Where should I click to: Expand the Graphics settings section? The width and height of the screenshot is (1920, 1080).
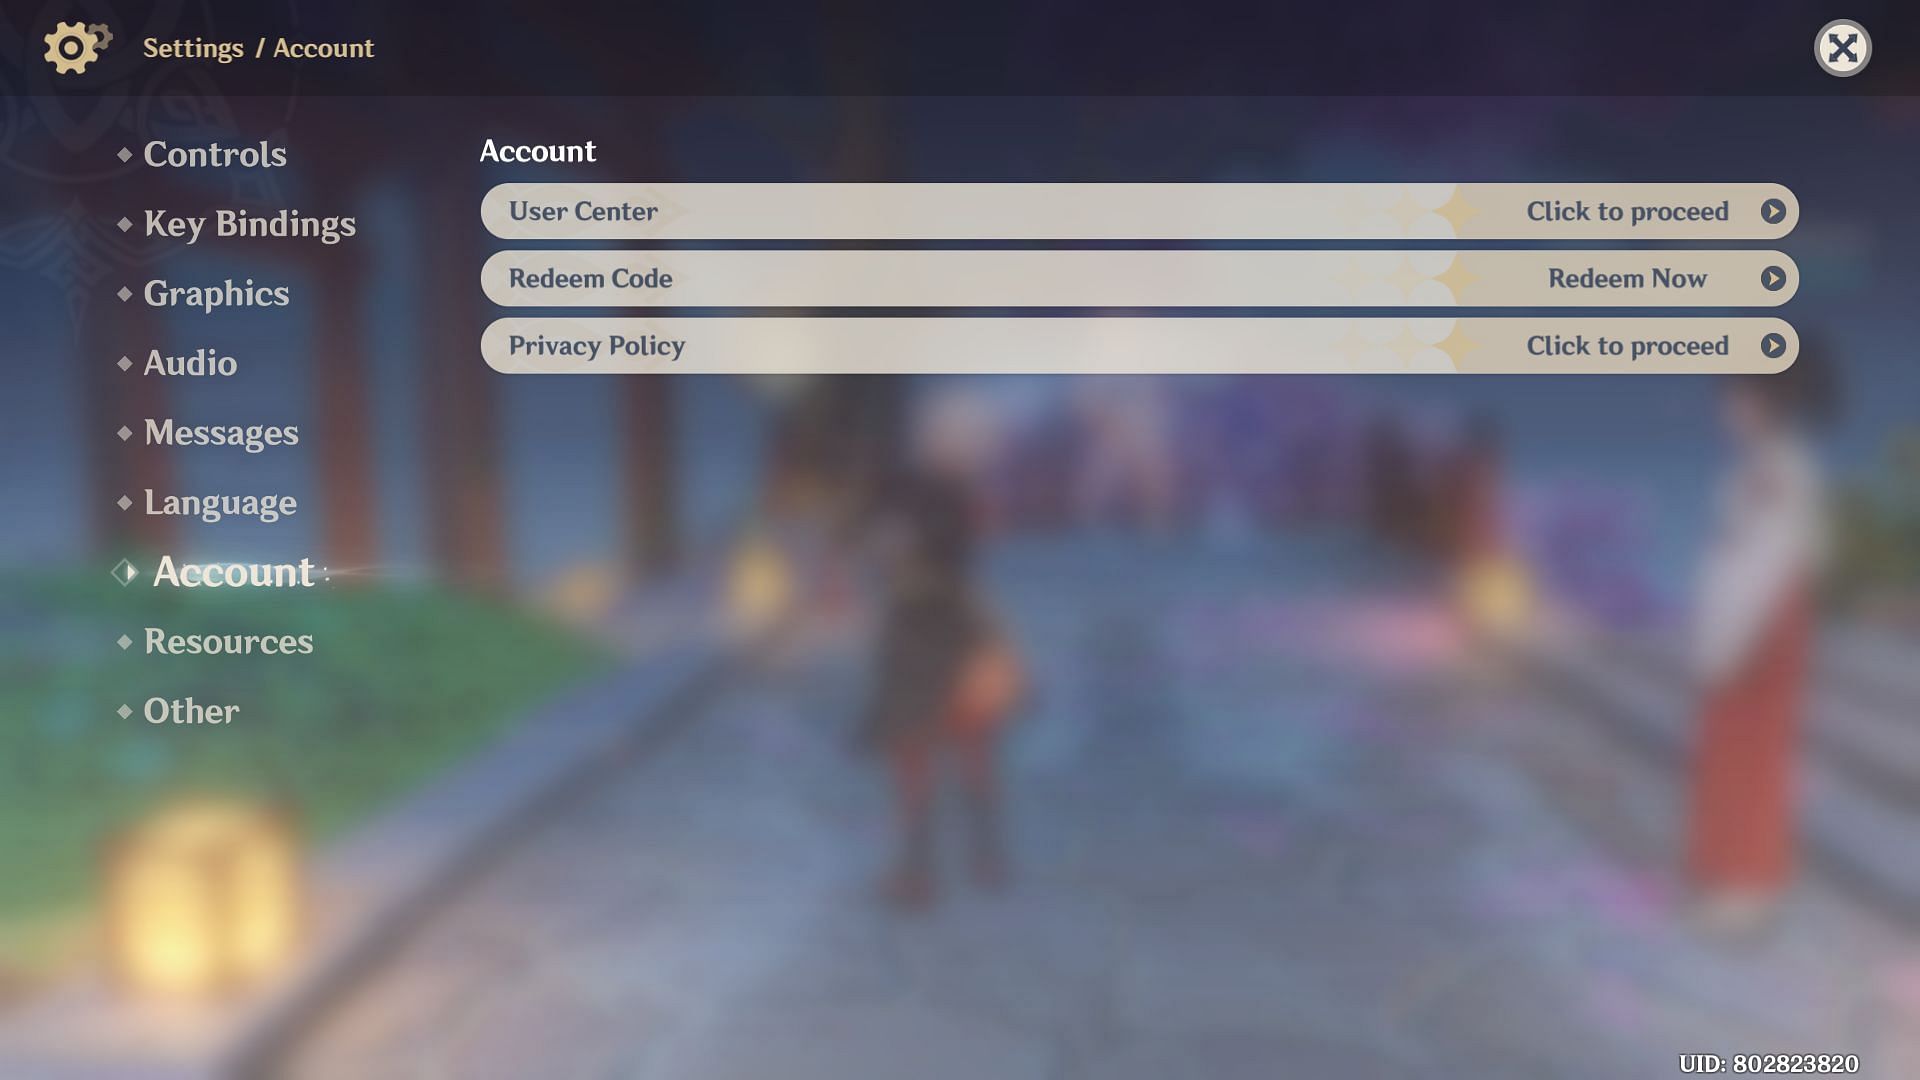pyautogui.click(x=216, y=293)
